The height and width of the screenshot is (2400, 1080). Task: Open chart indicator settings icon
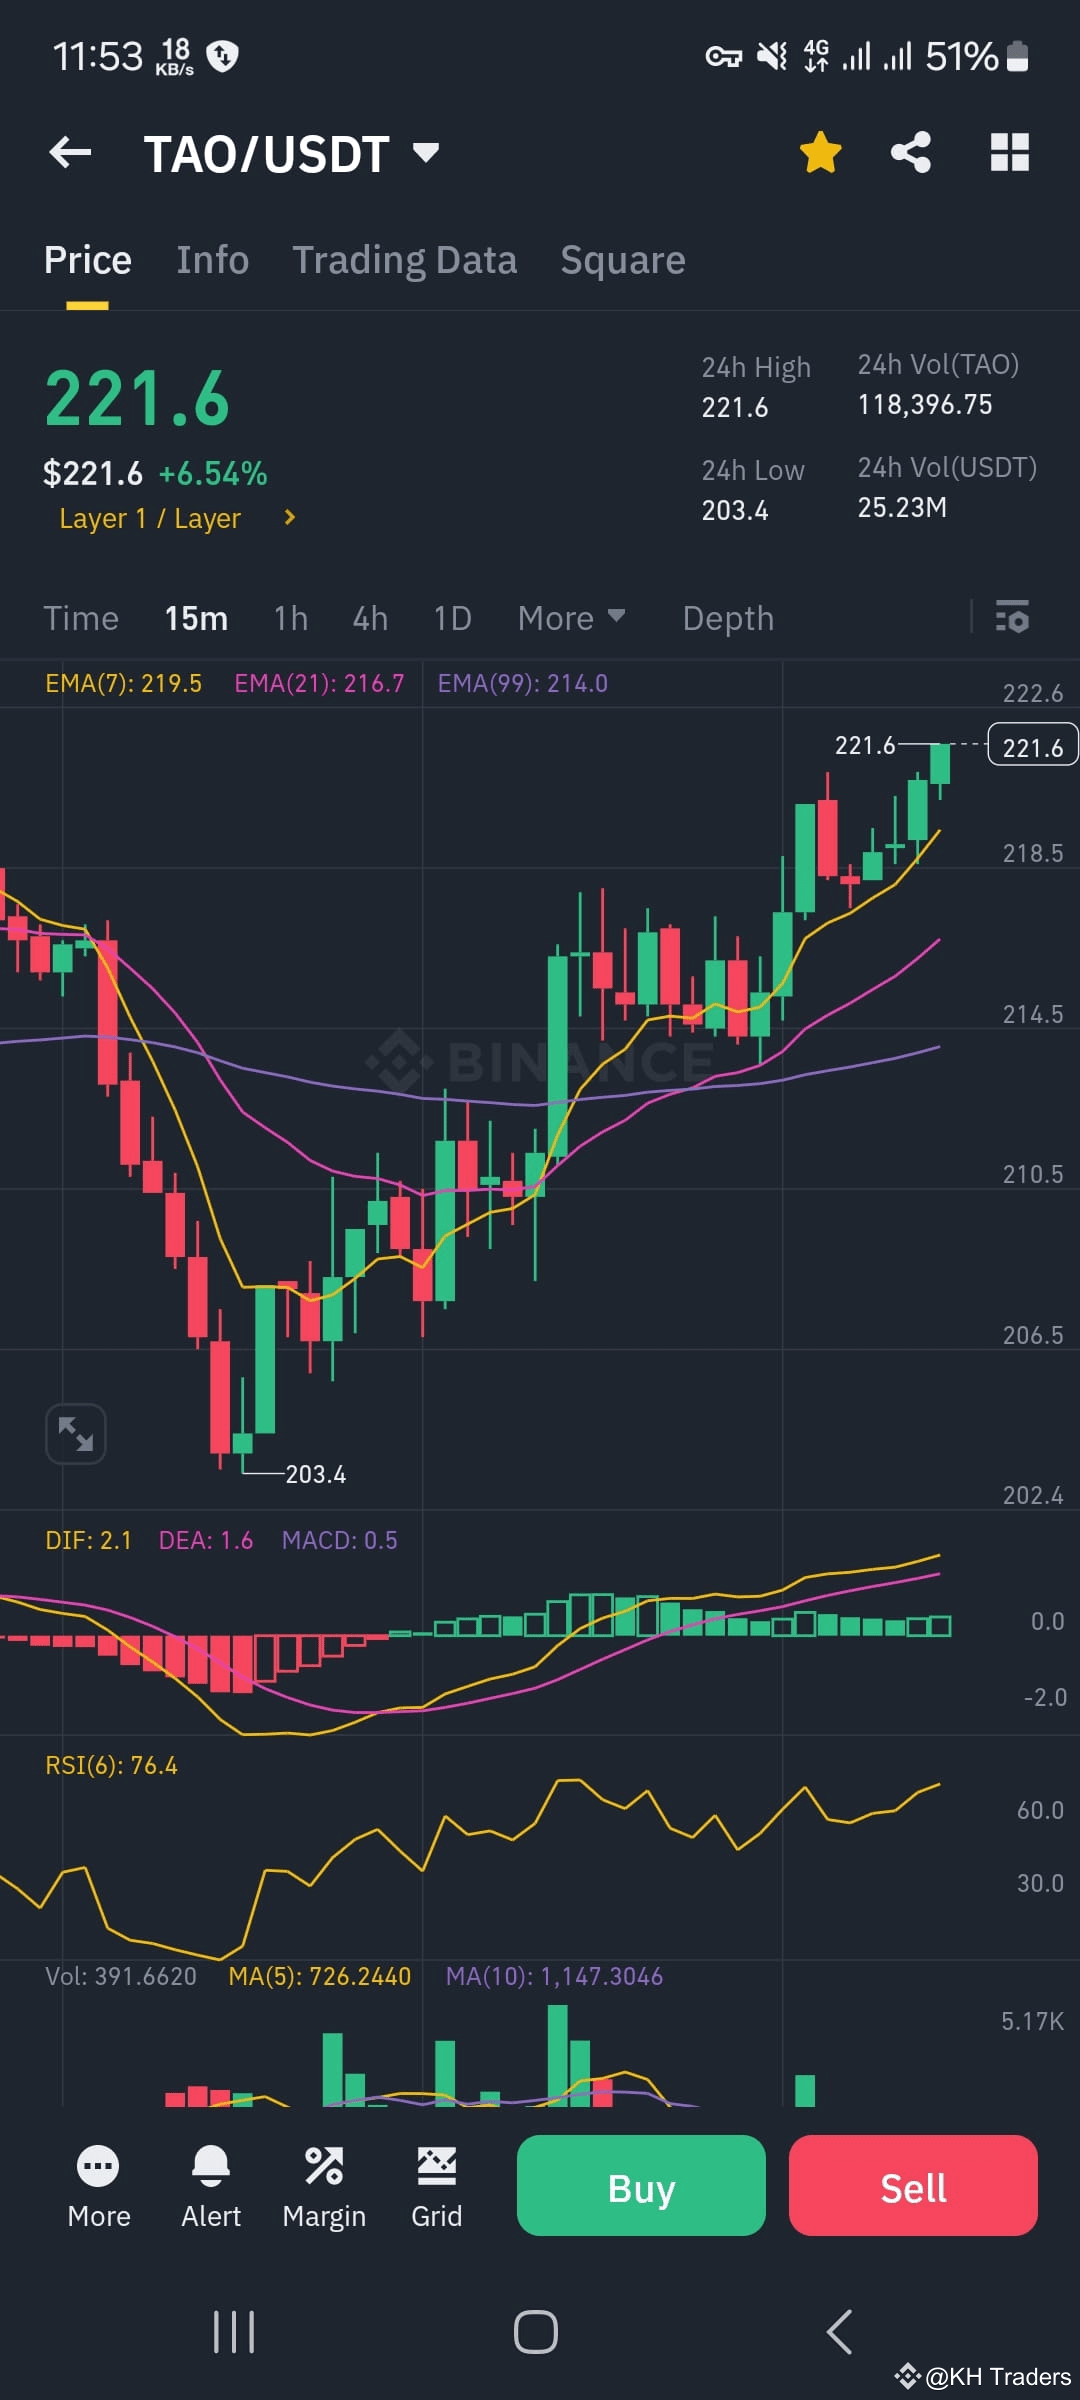click(1012, 617)
